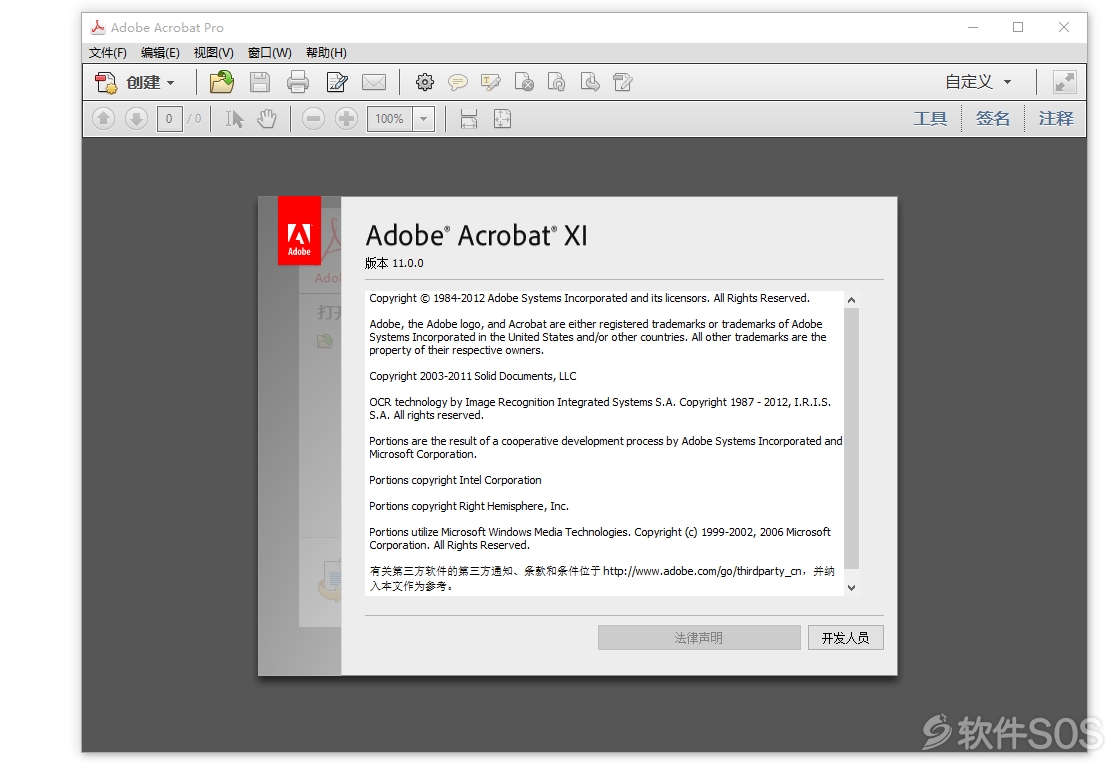Click the Adobe Acrobat Pro title bar icon
The height and width of the screenshot is (763, 1120).
(98, 27)
